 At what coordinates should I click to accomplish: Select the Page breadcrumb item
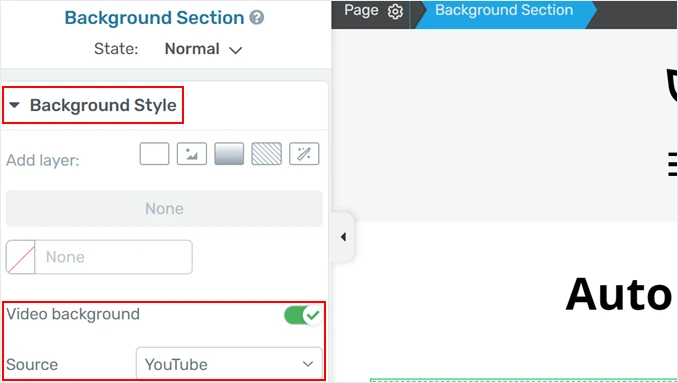click(361, 10)
